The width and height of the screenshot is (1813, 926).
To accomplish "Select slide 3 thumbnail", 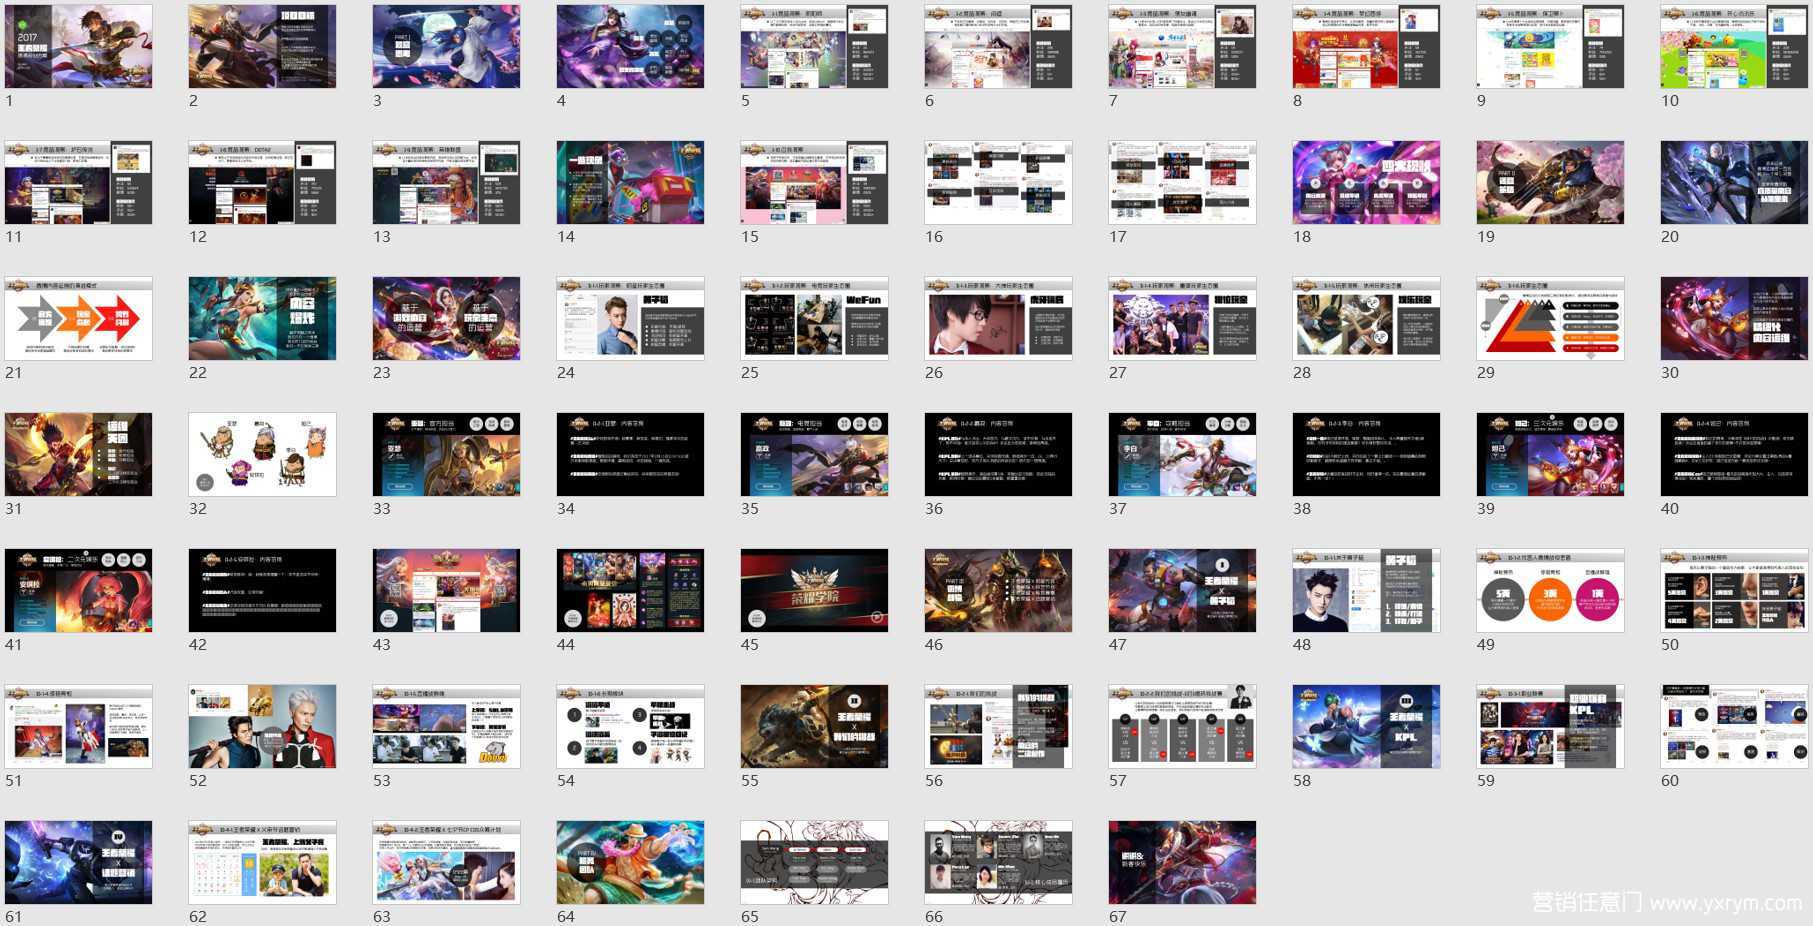I will point(446,46).
